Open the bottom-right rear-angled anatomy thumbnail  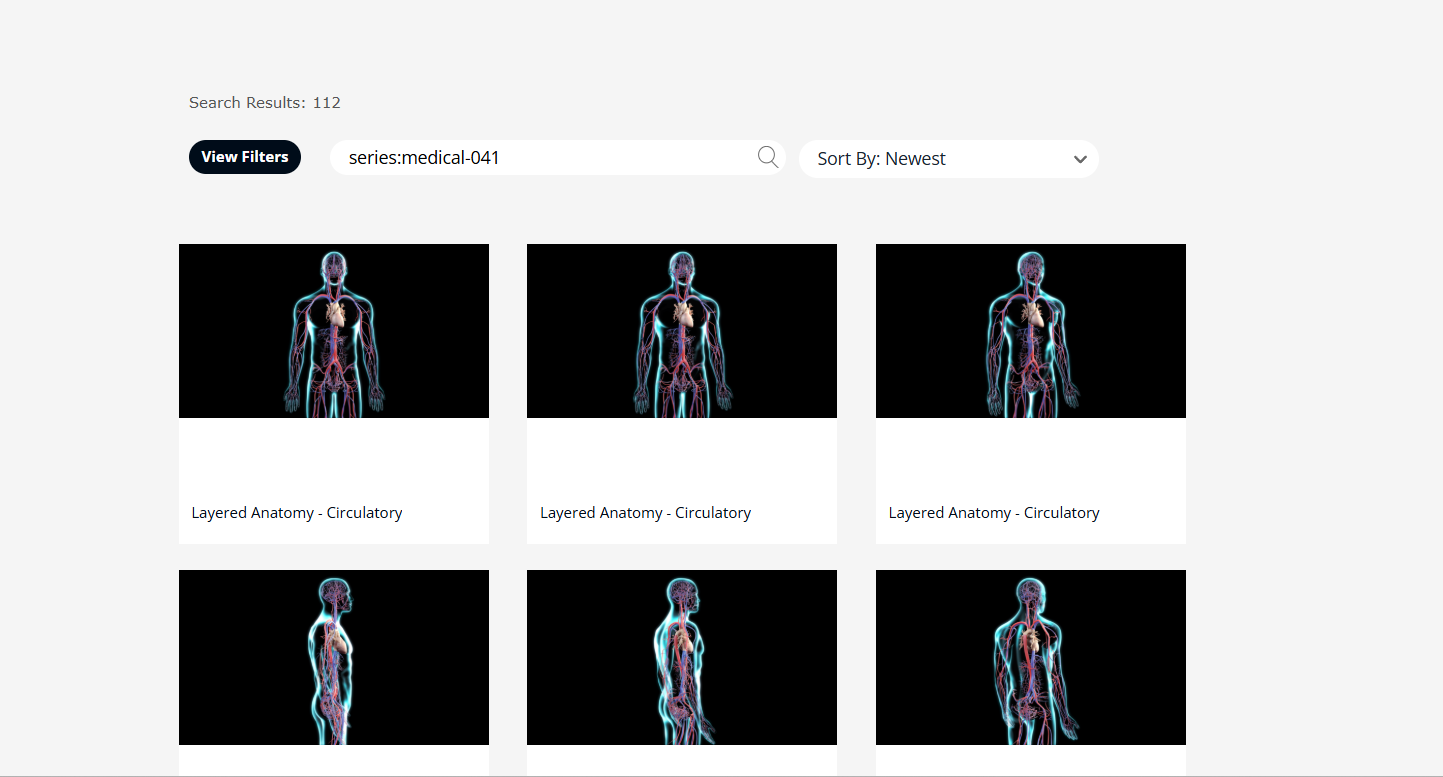click(1030, 657)
